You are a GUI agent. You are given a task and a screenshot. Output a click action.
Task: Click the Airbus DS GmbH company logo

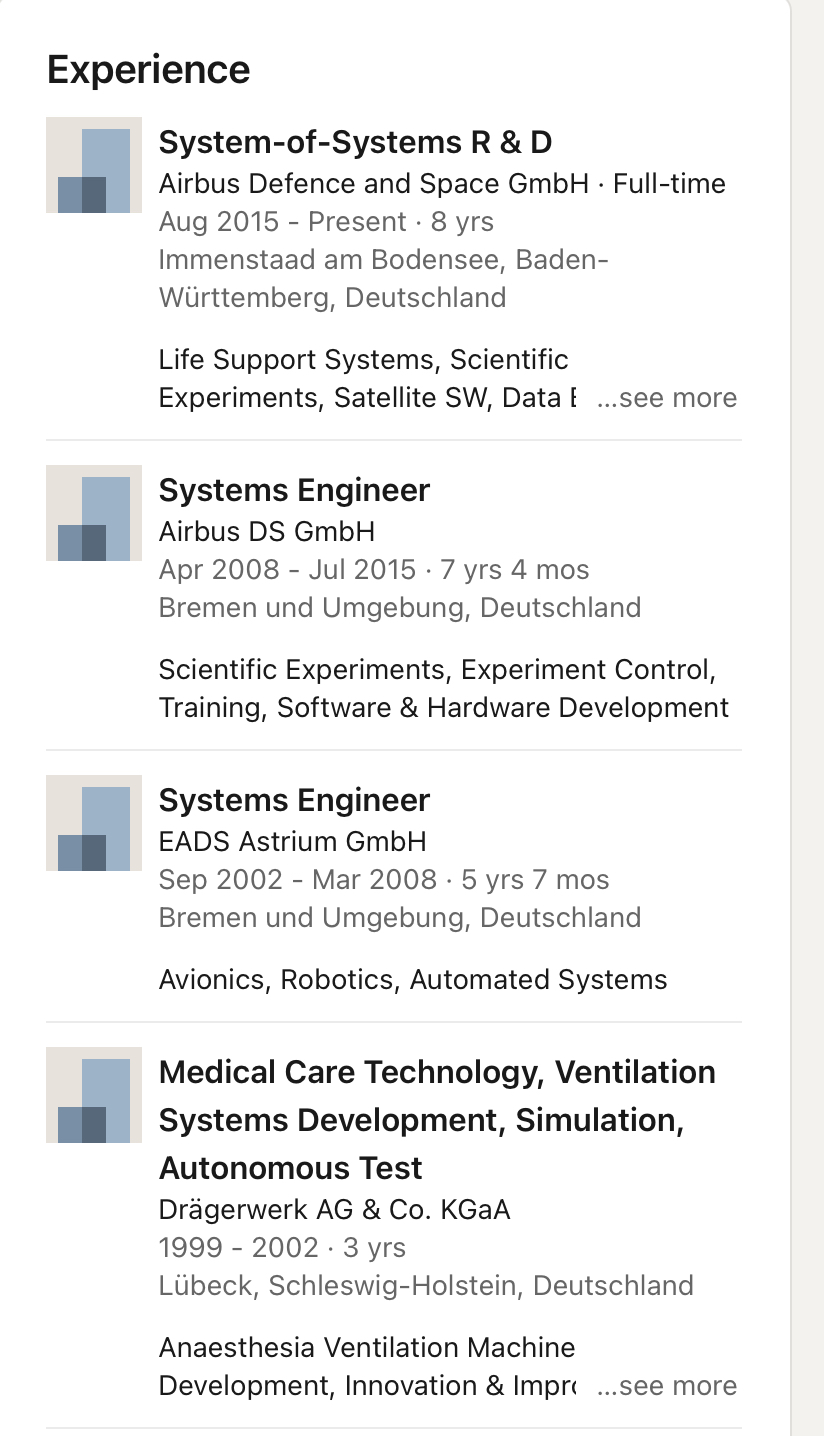tap(94, 513)
